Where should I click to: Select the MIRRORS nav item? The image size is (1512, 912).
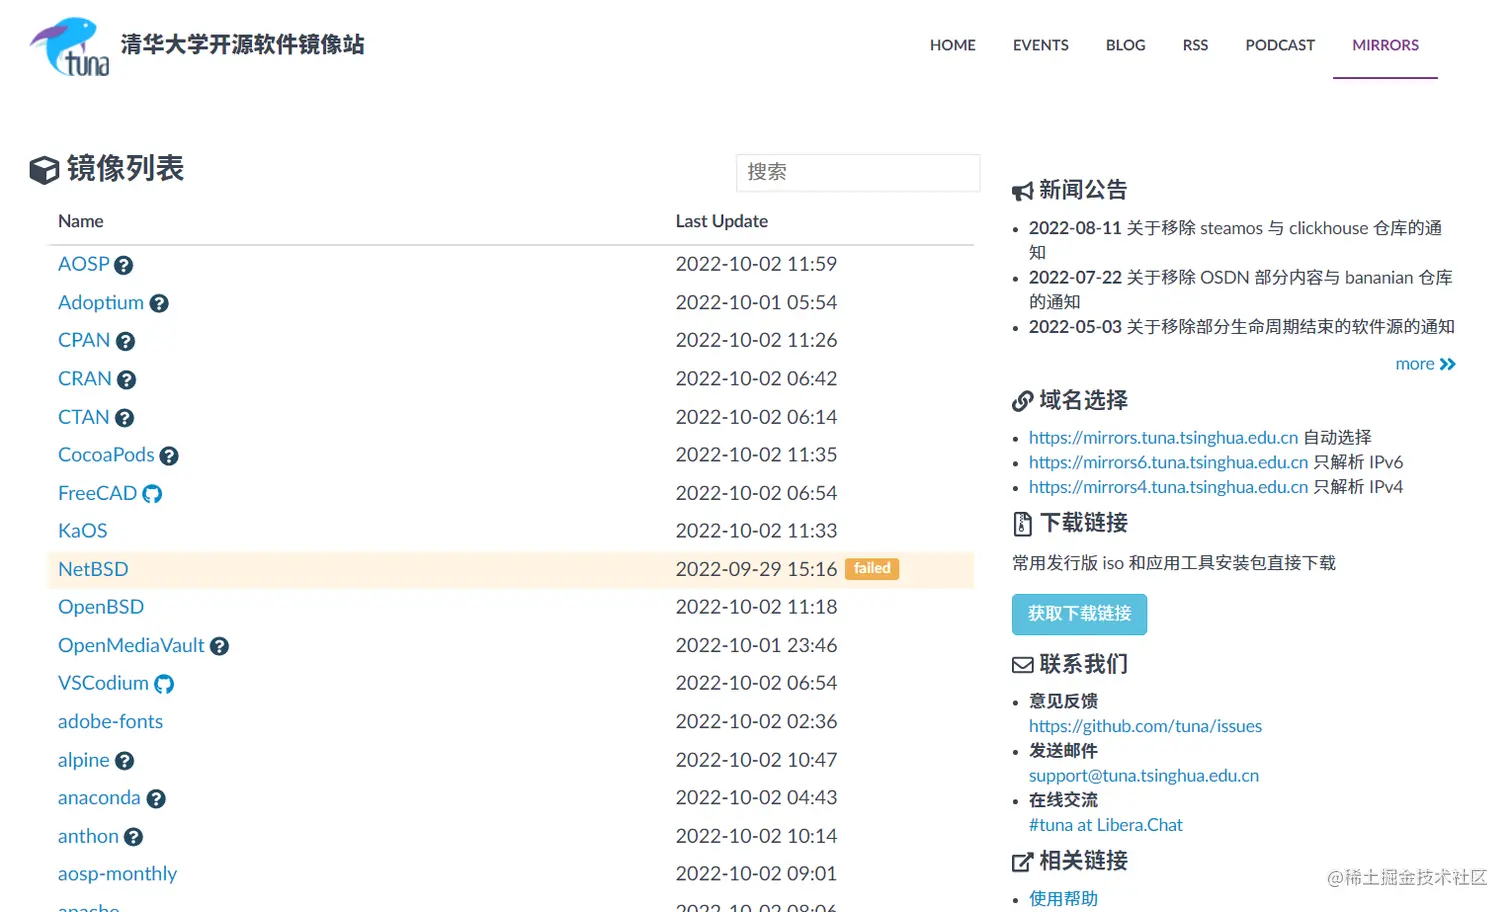1385,45
